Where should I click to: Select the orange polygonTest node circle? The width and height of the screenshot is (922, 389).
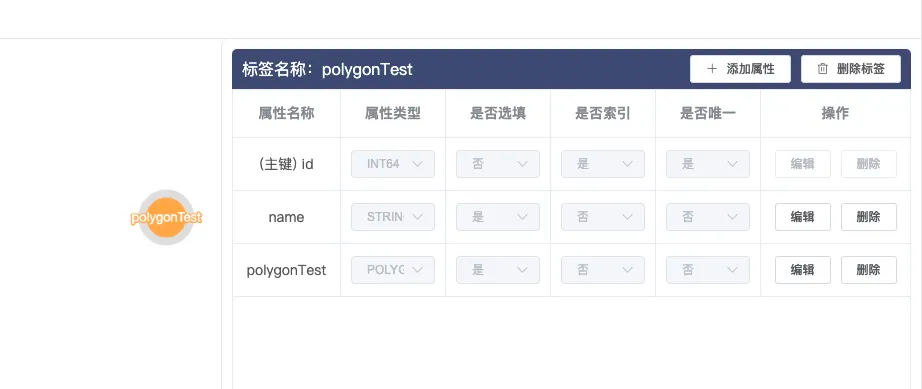point(166,217)
